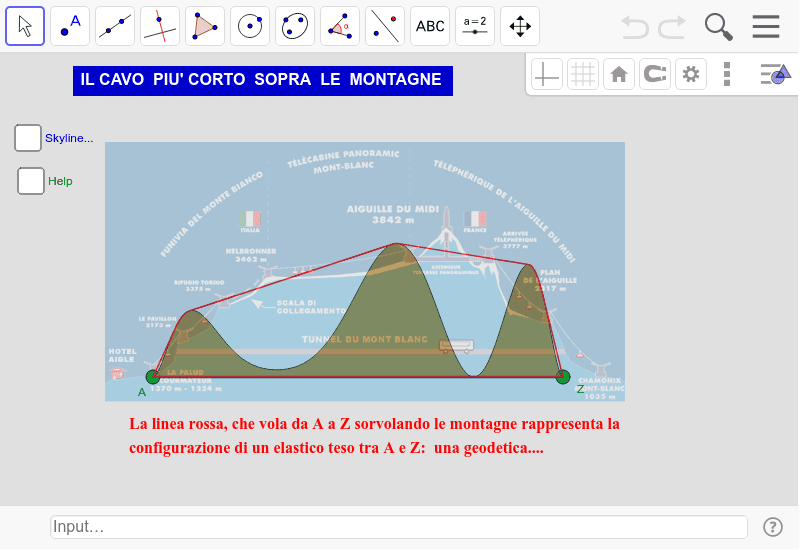Click the French flag in image

[475, 219]
